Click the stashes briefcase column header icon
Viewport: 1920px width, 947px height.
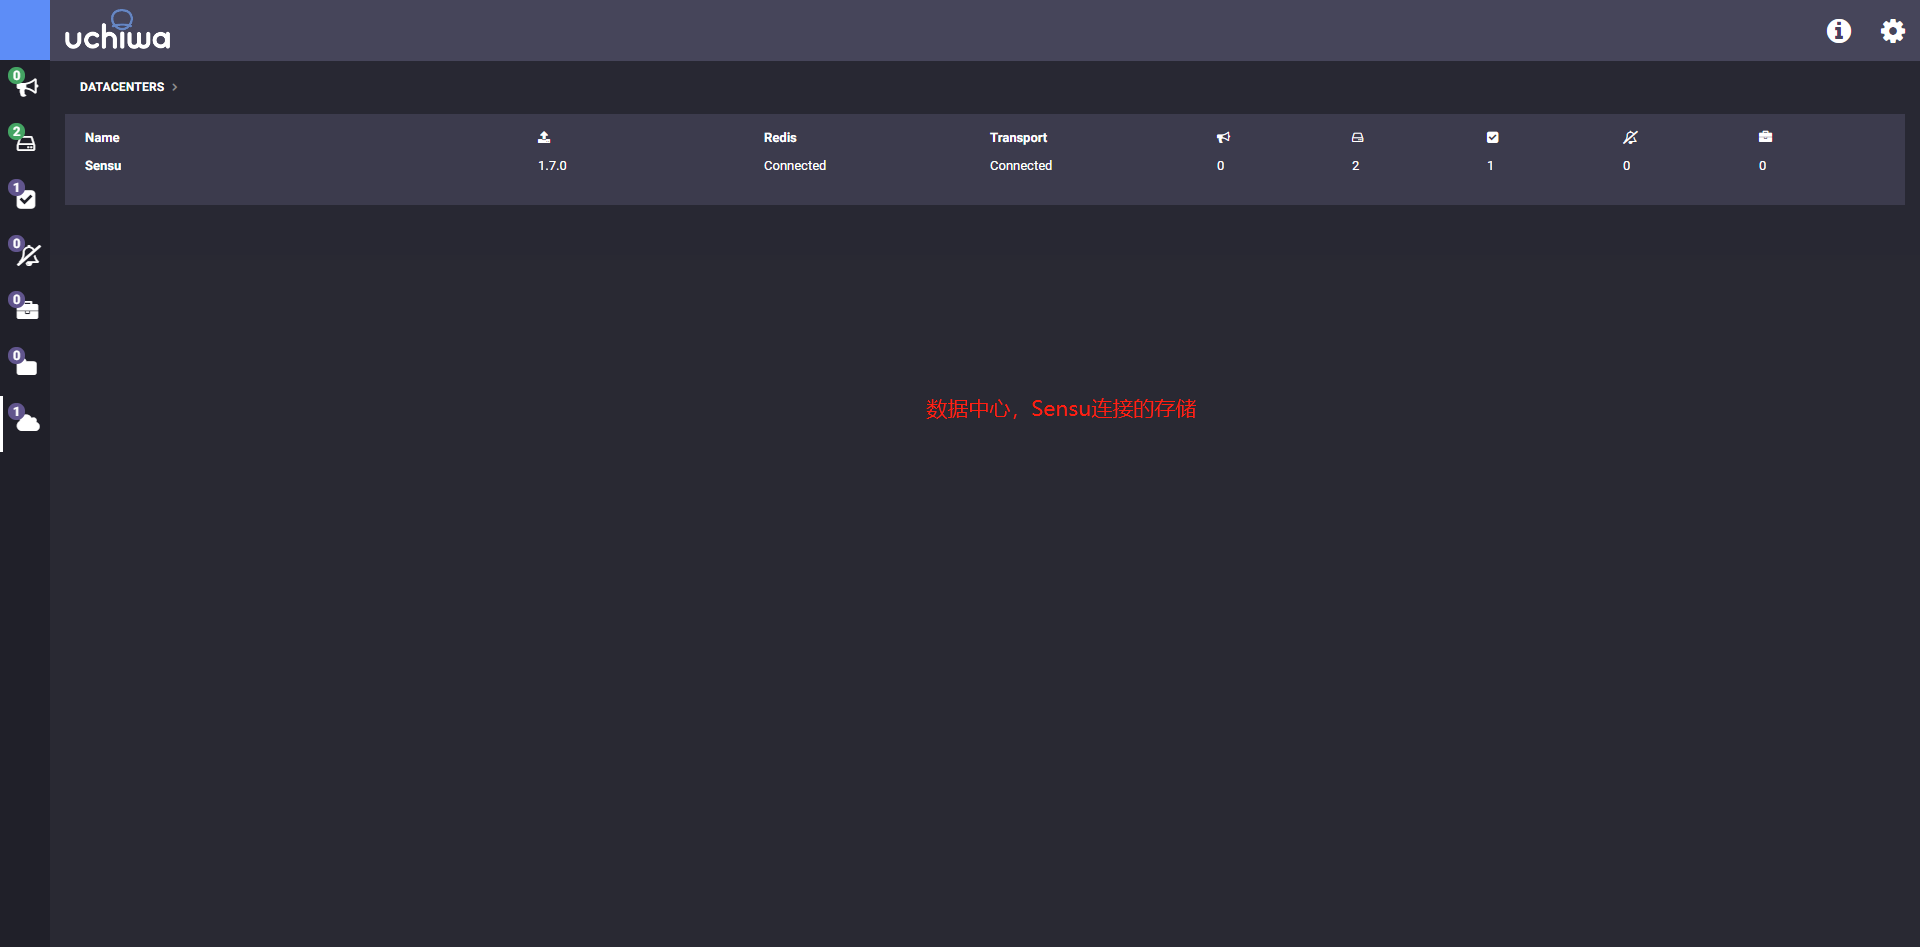click(1765, 137)
